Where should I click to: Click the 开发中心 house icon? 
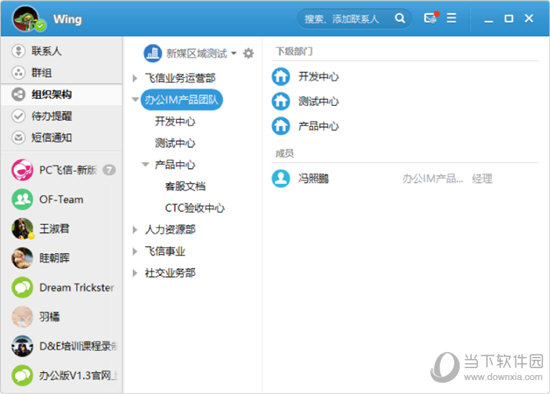coord(281,76)
